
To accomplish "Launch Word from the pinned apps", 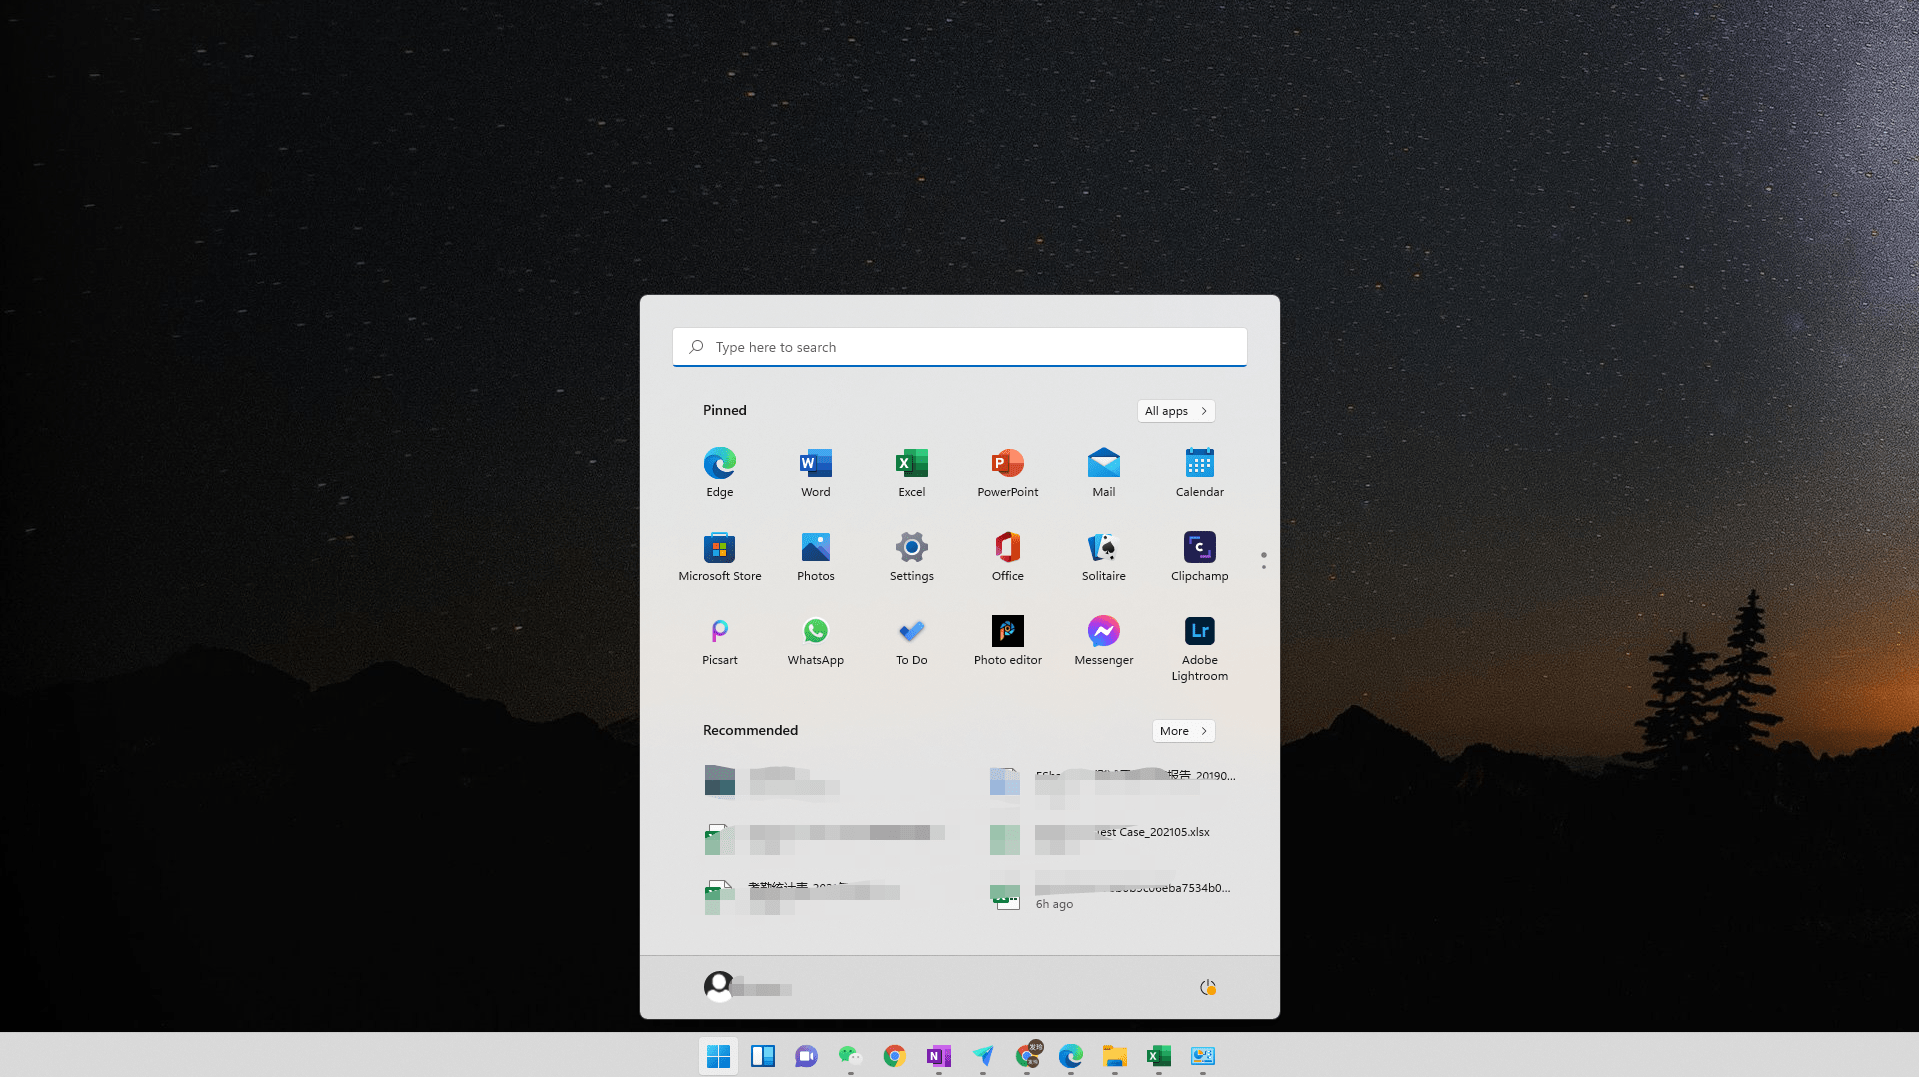I will (816, 472).
